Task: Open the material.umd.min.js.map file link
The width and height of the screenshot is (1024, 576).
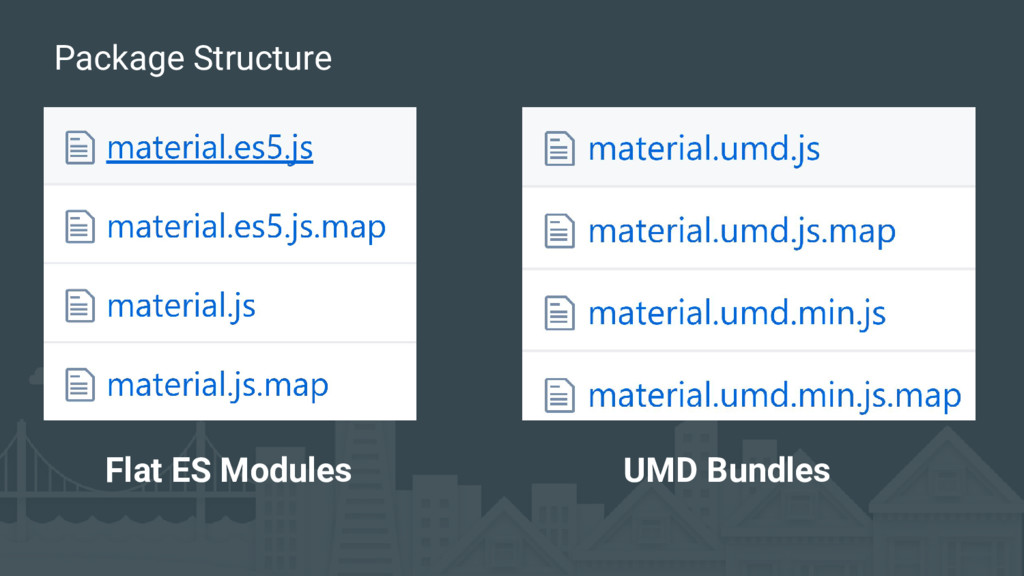Action: (774, 396)
